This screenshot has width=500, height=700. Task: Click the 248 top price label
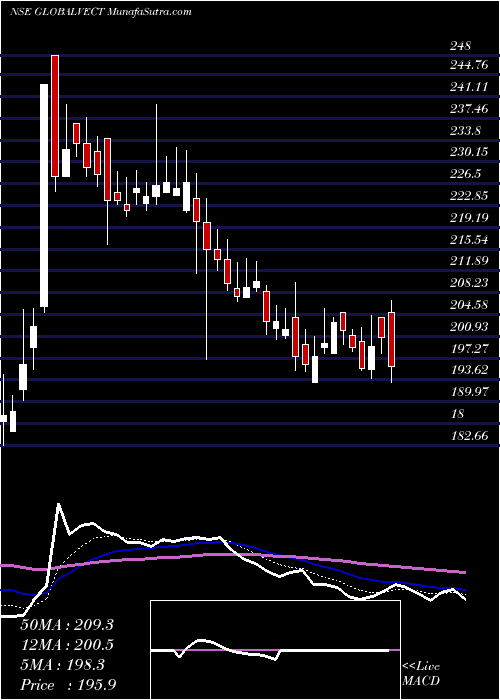point(461,46)
